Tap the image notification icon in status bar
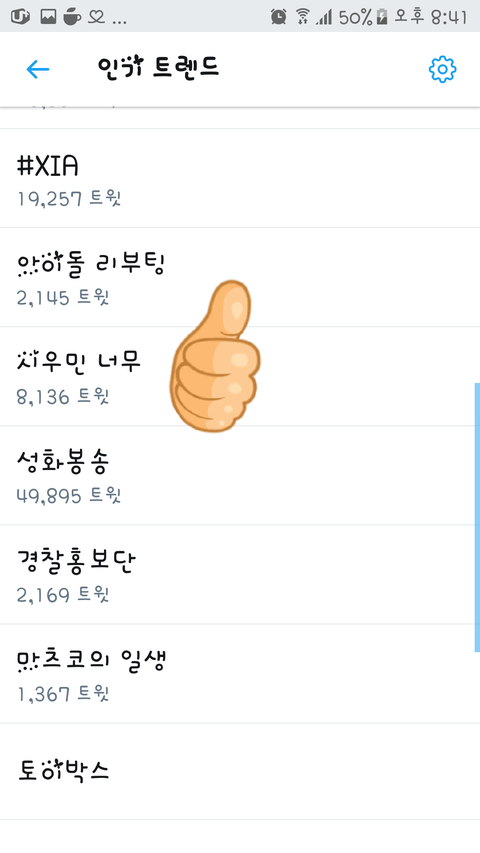This screenshot has width=480, height=853. click(48, 17)
